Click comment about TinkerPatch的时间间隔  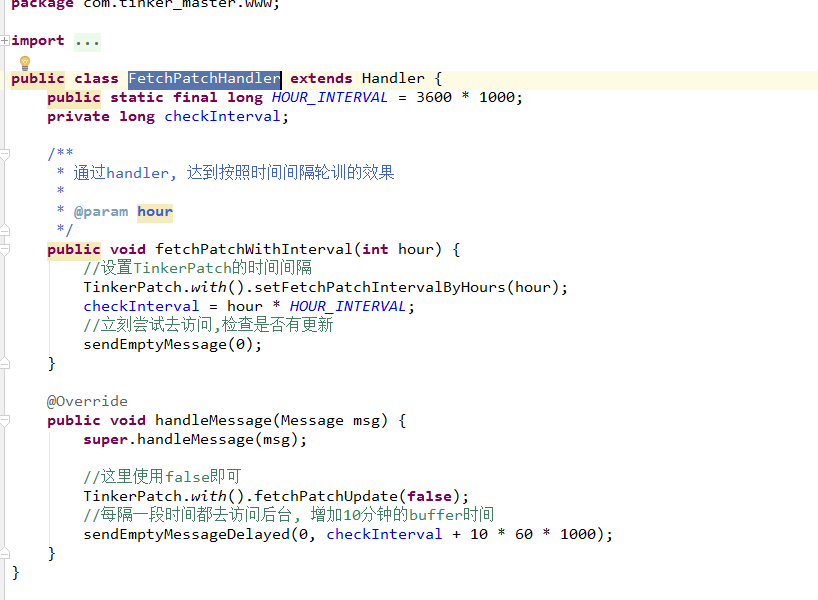tap(198, 268)
